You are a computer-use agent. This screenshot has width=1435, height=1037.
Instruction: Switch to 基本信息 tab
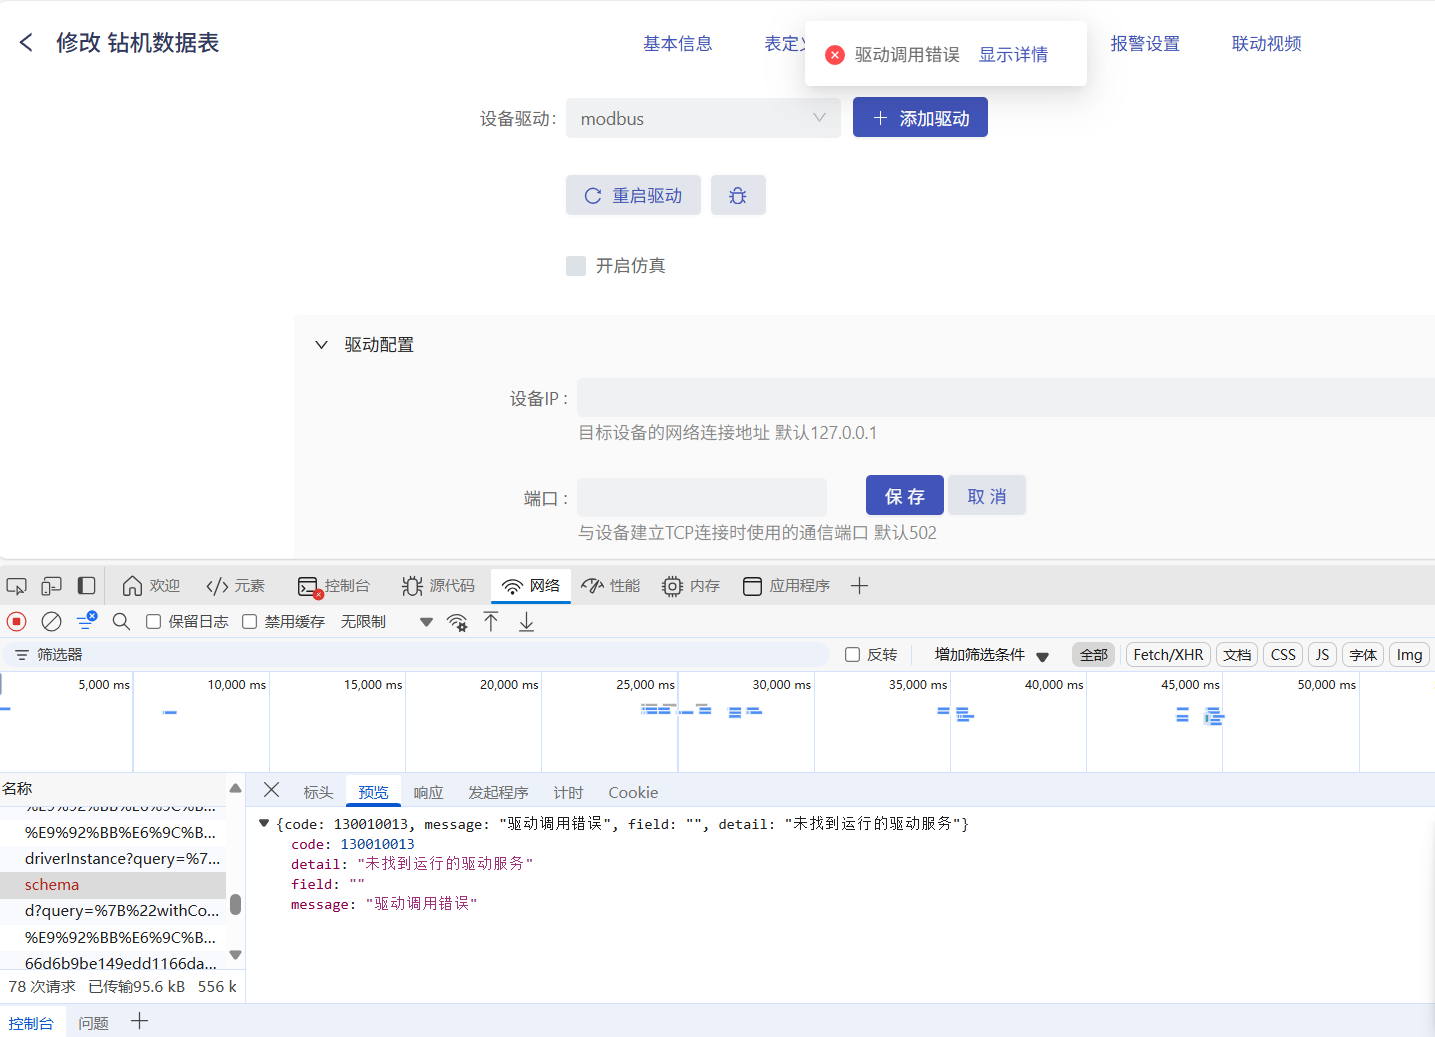[x=678, y=44]
